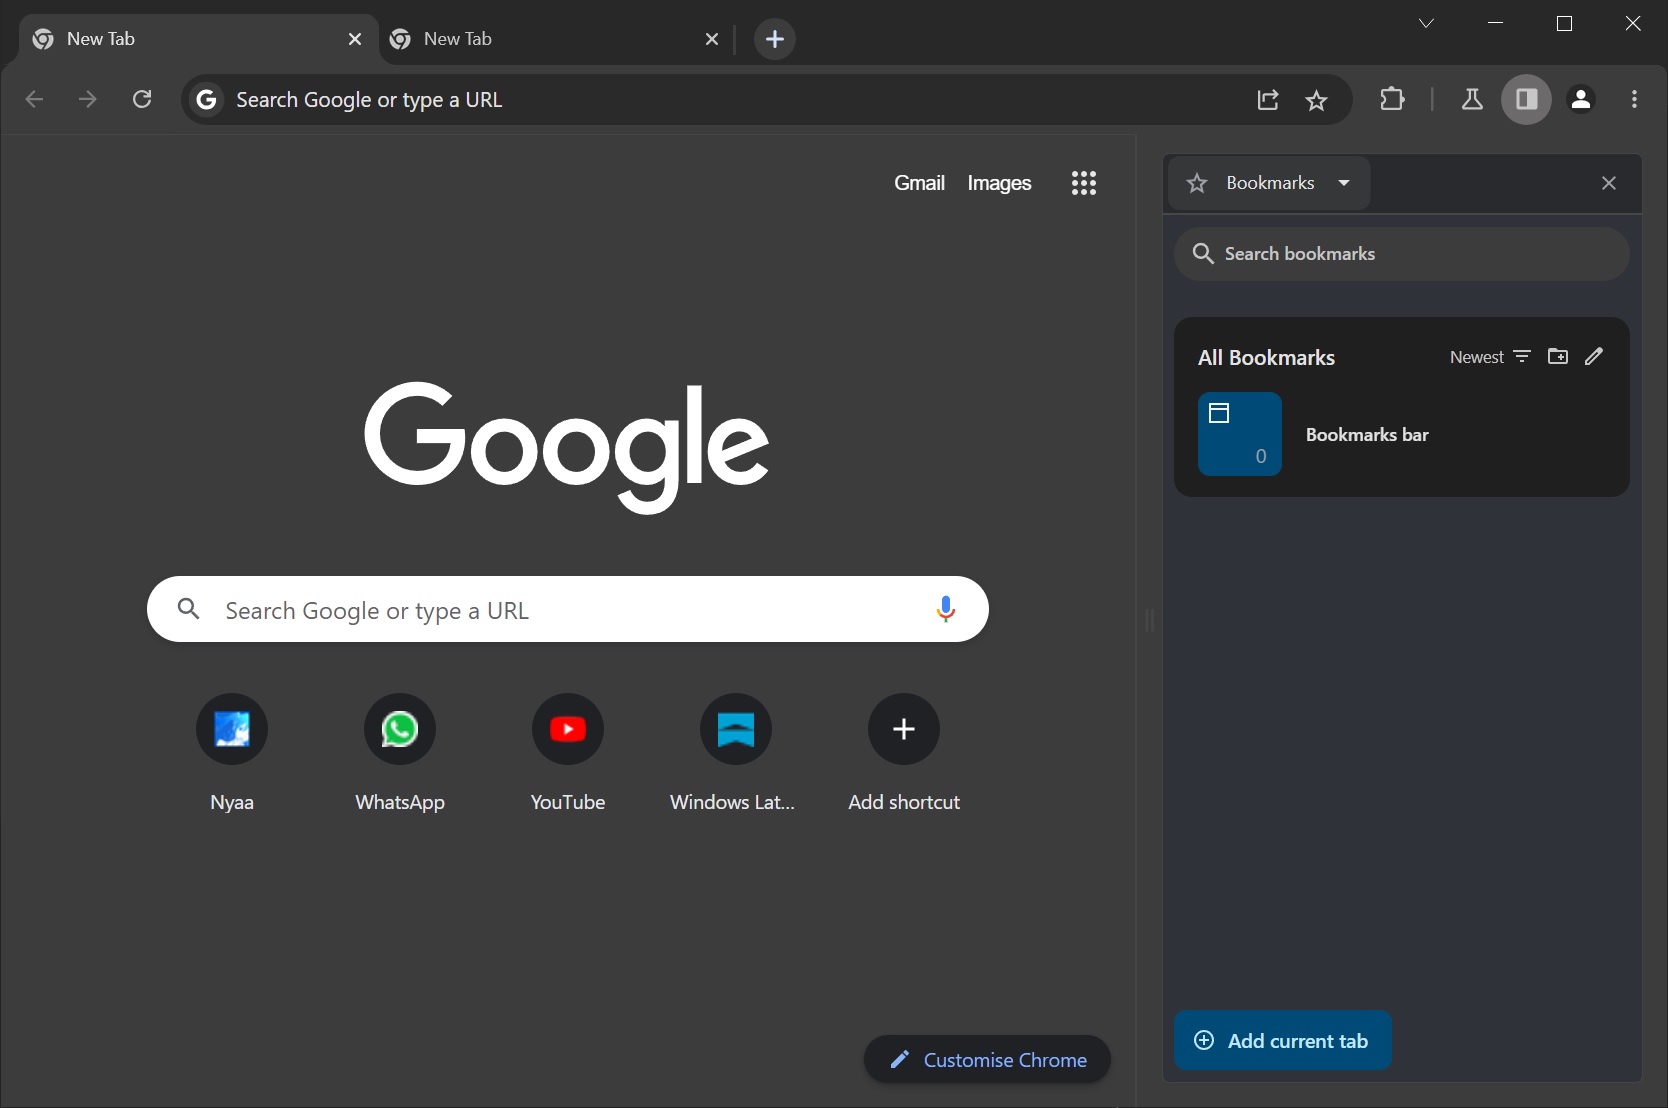Open the Newest sort menu

(x=1490, y=357)
